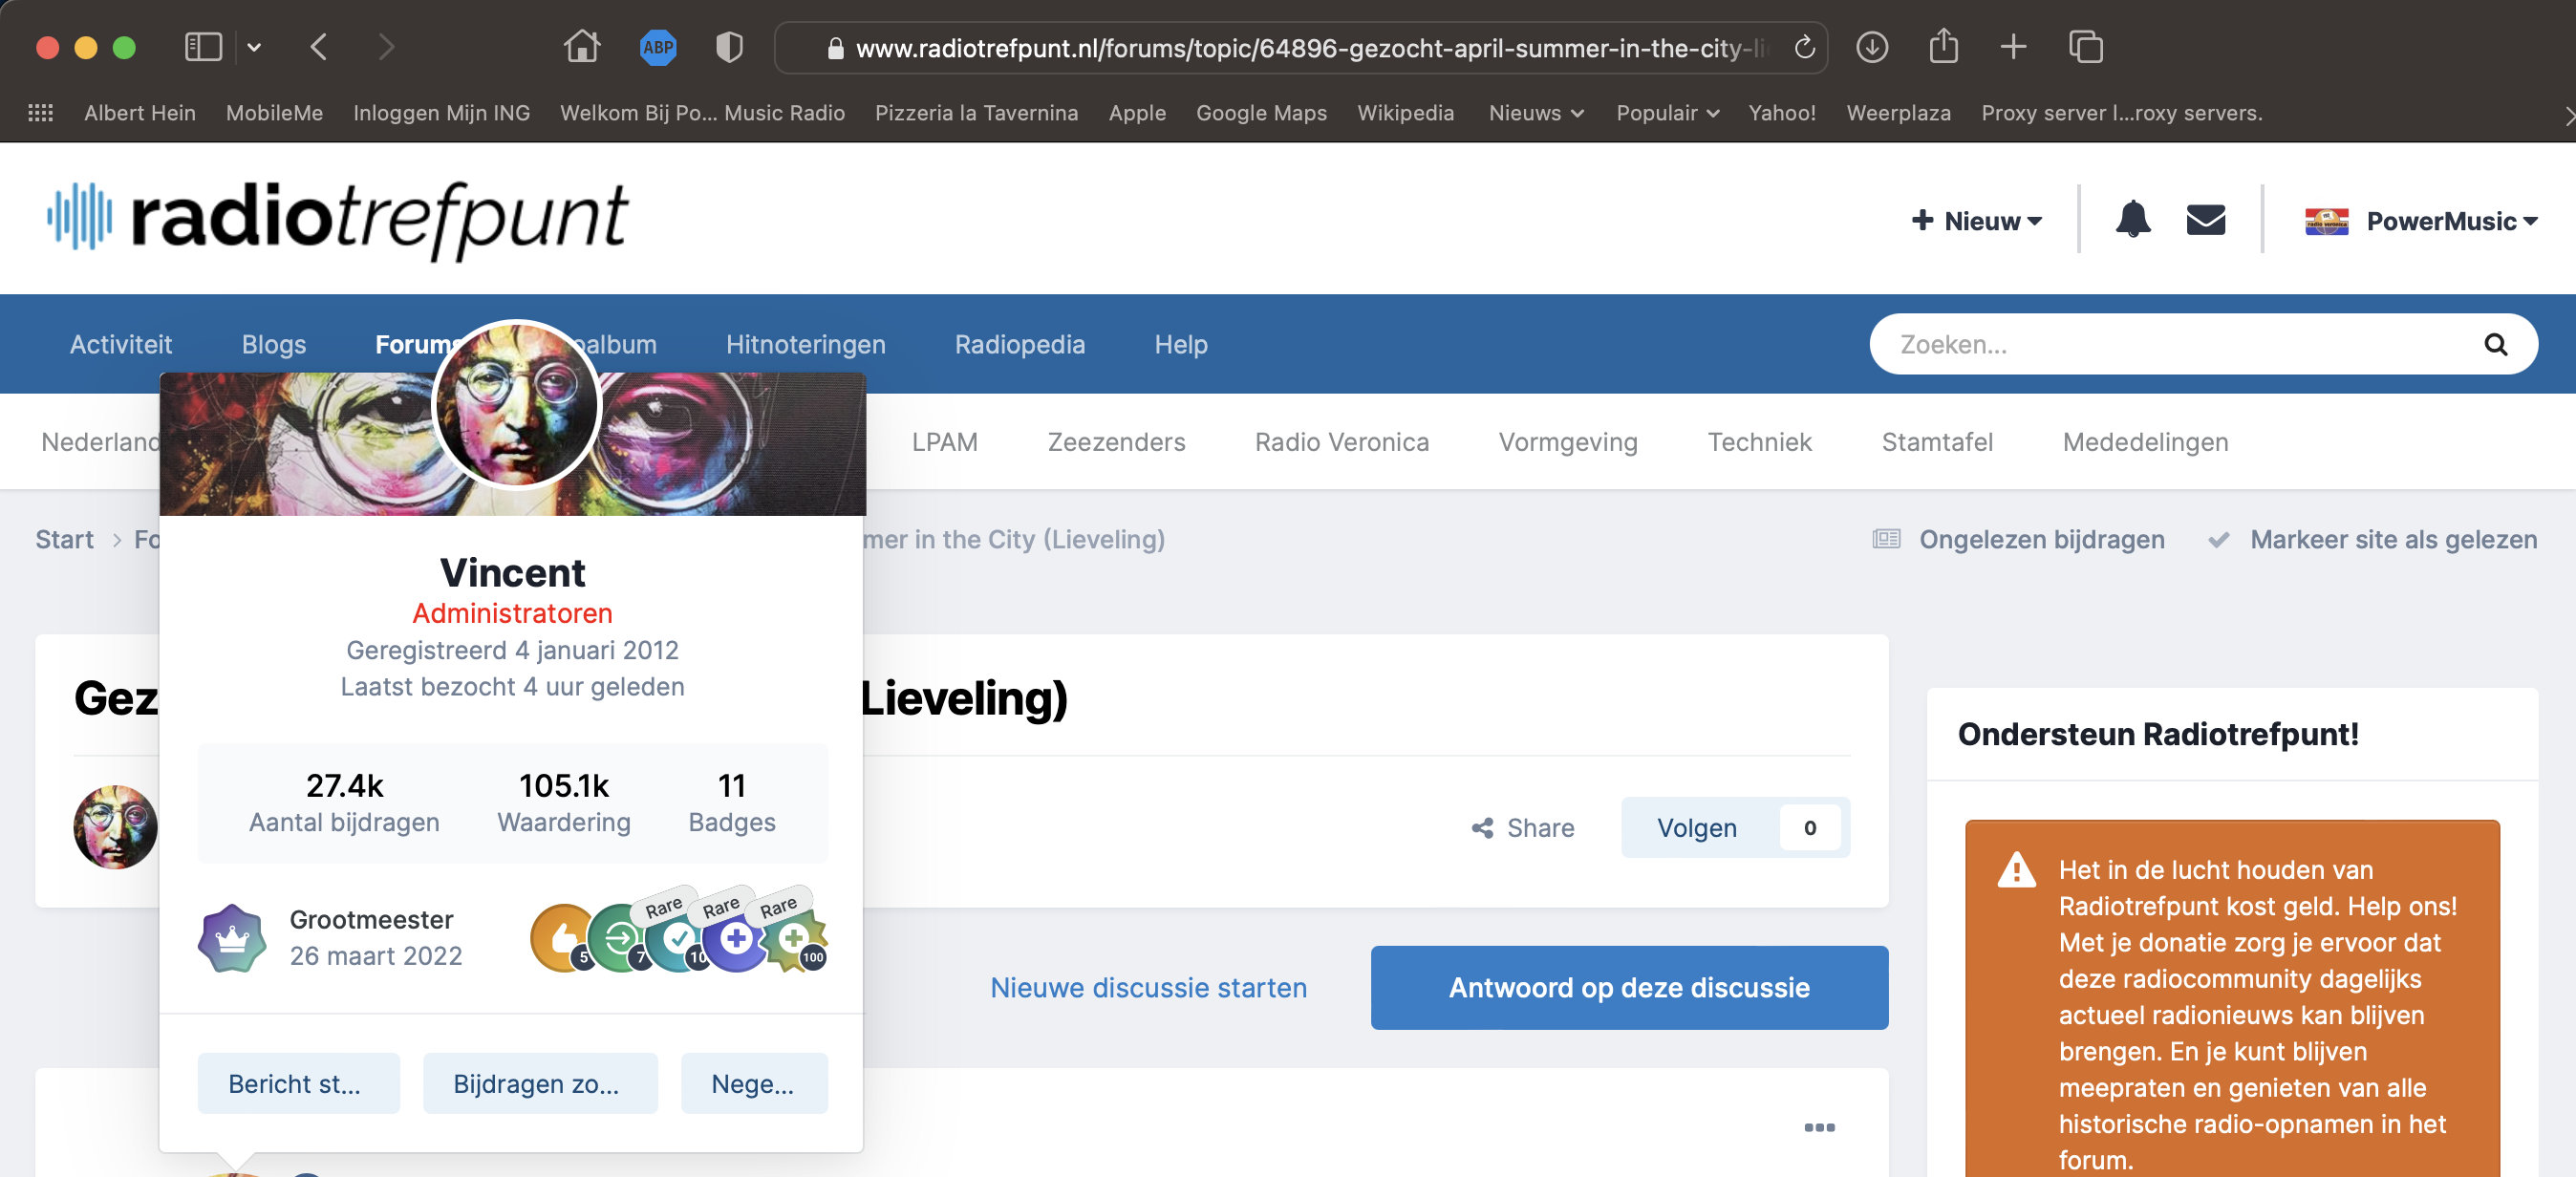Open the notifications bell icon
The height and width of the screenshot is (1177, 2576).
[2132, 220]
